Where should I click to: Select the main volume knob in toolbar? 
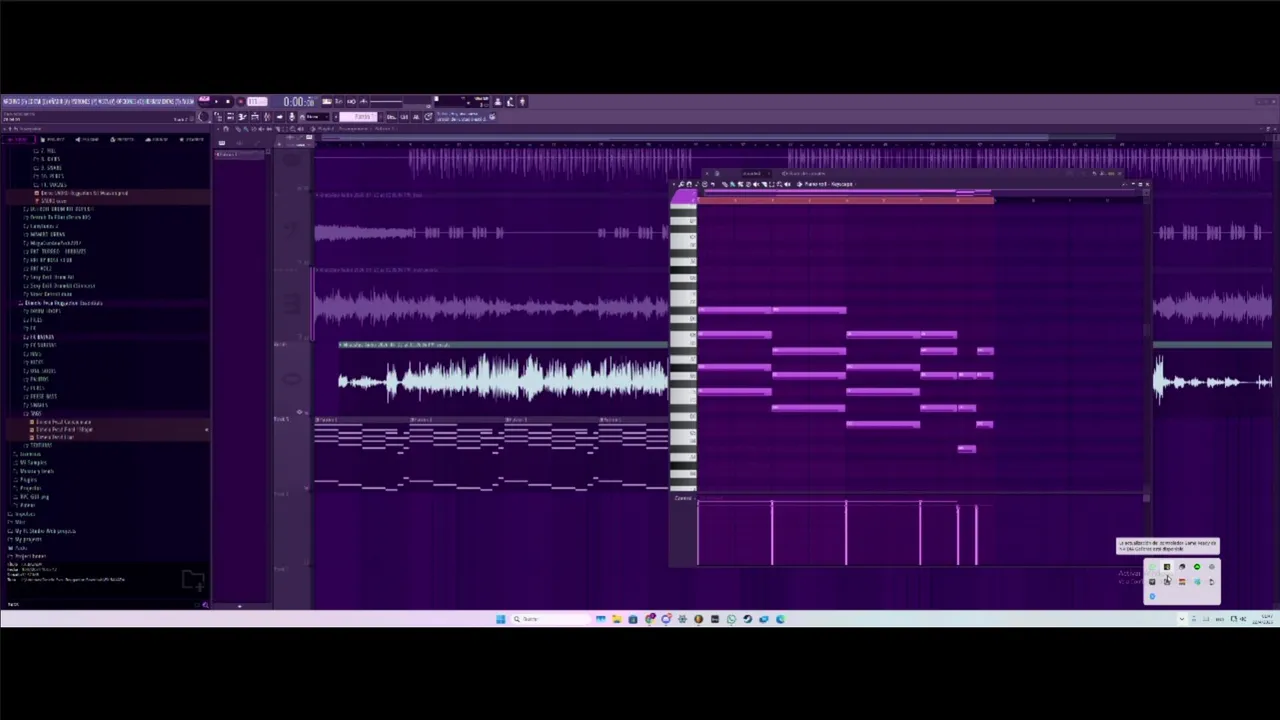coord(204,116)
